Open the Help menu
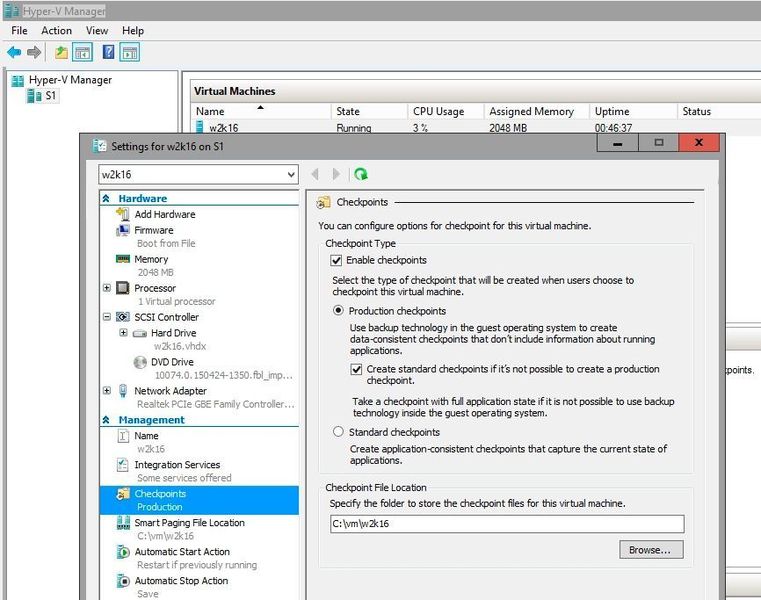 pos(132,31)
